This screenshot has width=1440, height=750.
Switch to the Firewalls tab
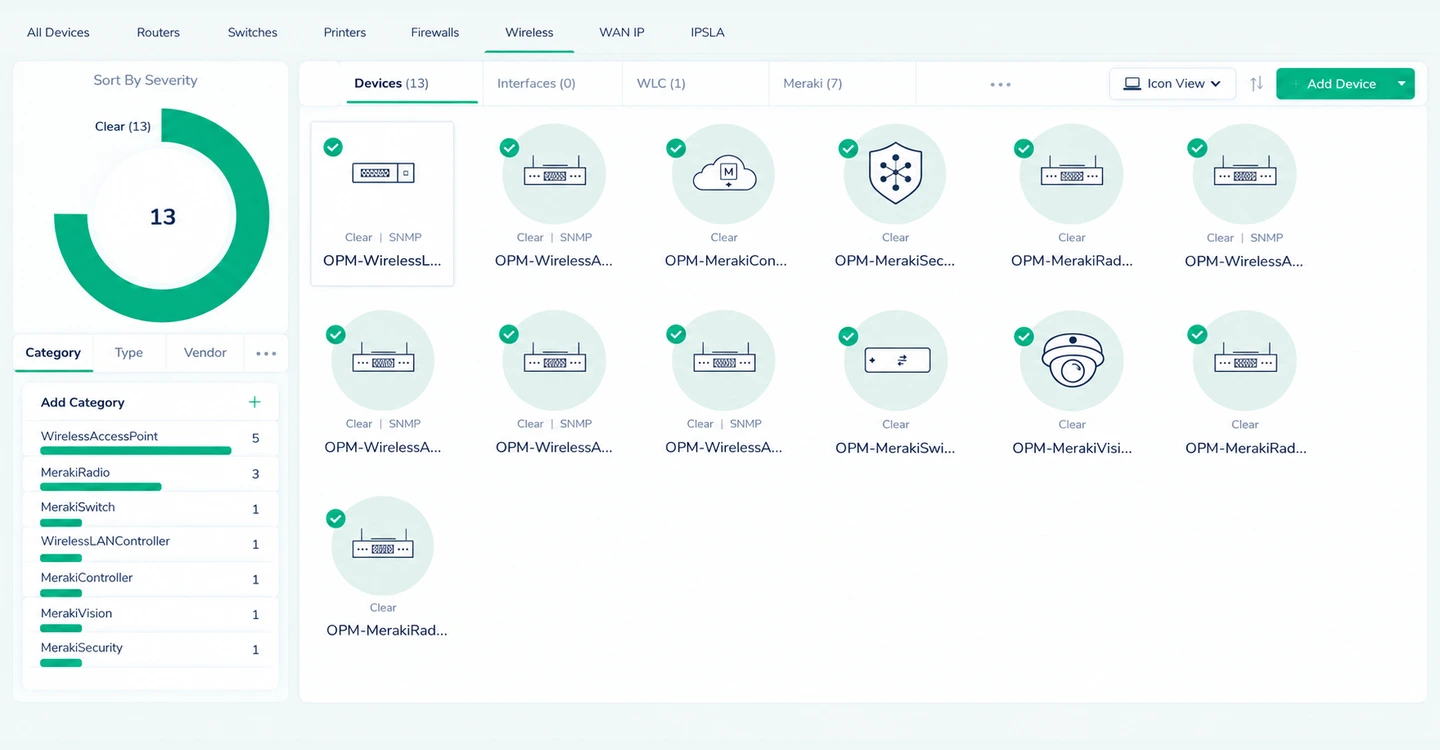[435, 32]
